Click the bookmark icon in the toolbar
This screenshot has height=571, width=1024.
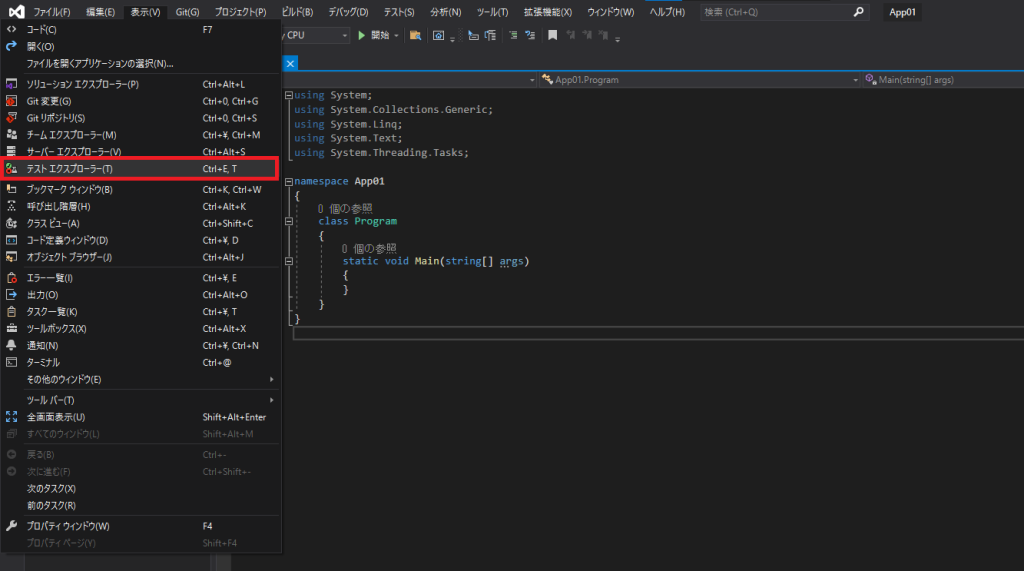[552, 35]
